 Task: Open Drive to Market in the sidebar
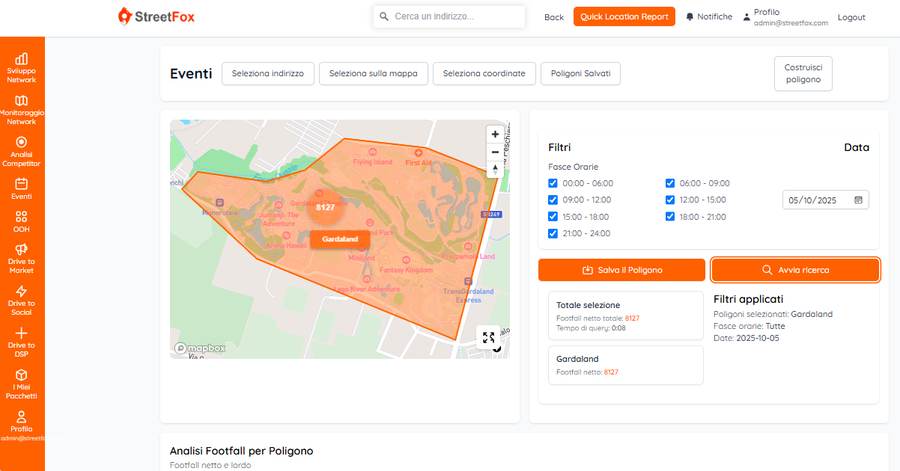coord(21,258)
